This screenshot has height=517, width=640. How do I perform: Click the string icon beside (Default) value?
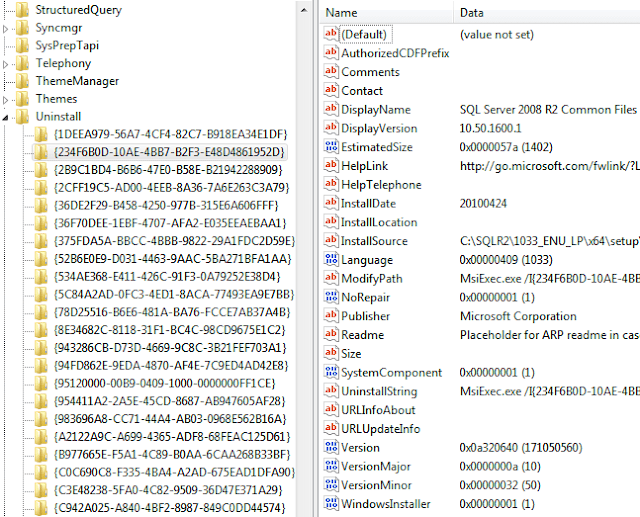point(331,34)
